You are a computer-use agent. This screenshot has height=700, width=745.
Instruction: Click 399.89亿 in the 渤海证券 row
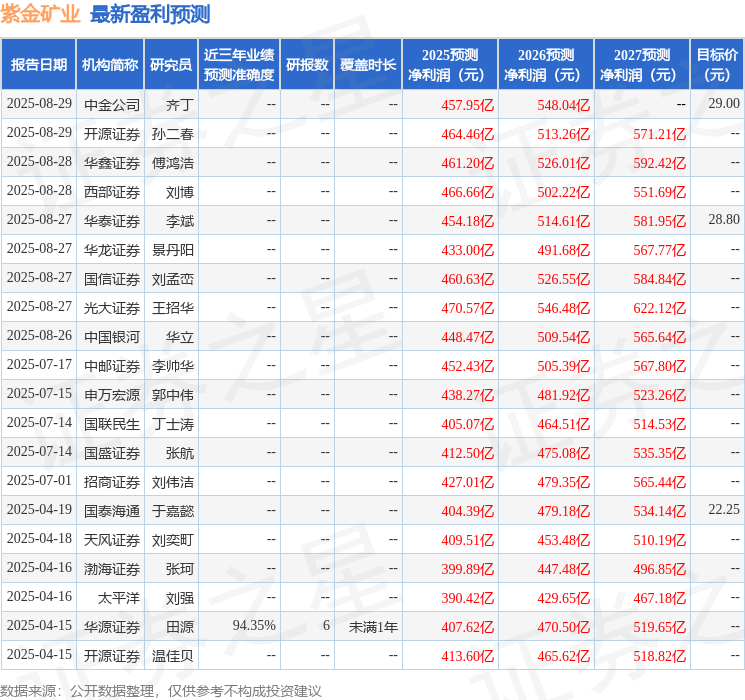(468, 569)
